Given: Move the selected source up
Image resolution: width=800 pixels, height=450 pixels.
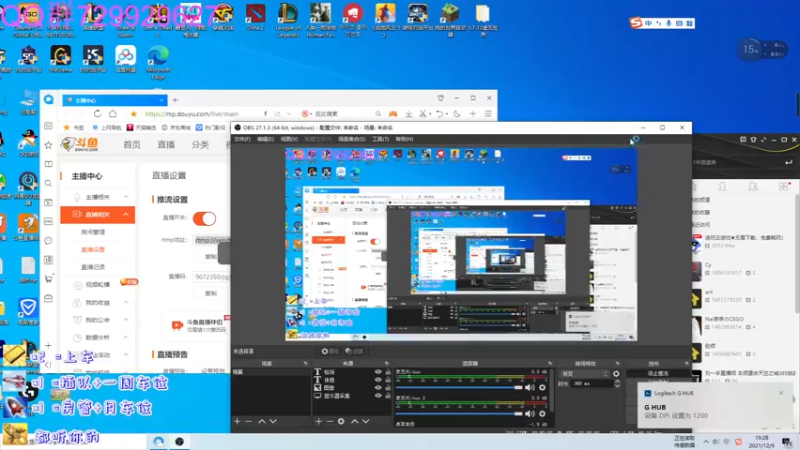Looking at the screenshot, I should point(354,421).
